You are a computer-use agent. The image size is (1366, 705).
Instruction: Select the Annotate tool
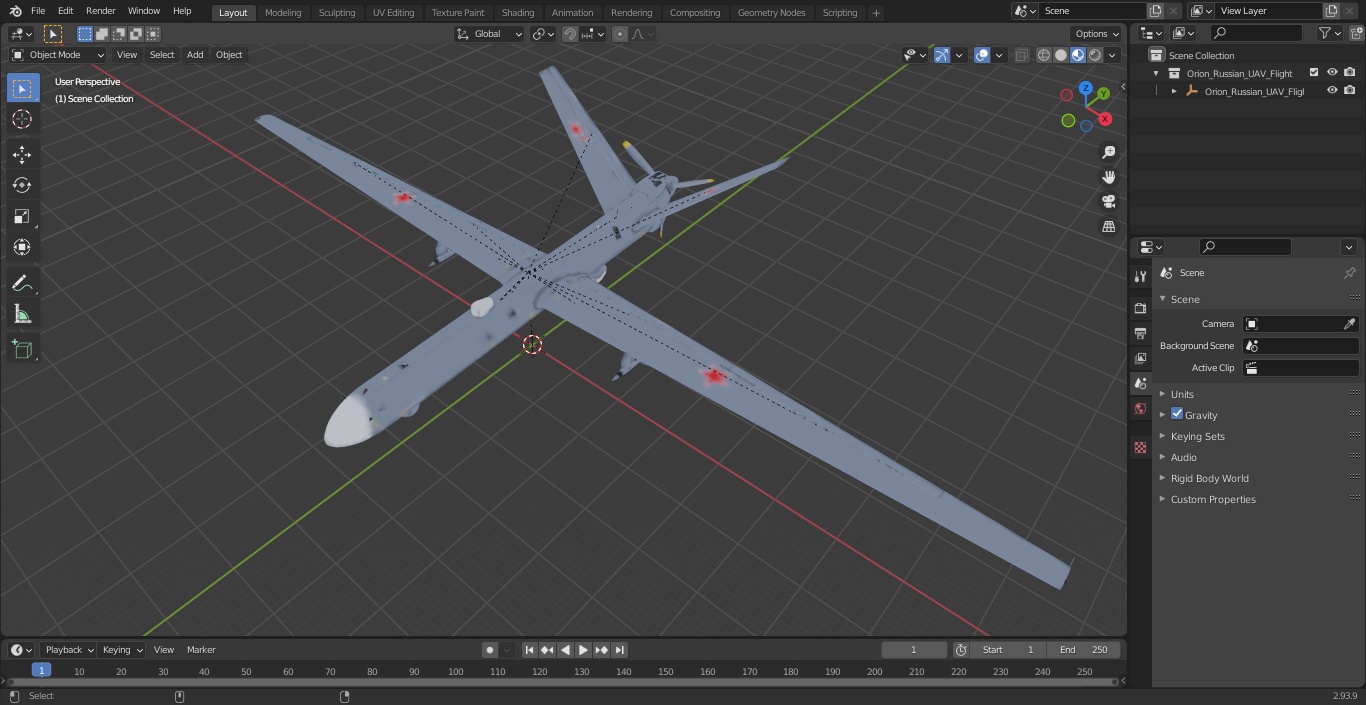(22, 283)
